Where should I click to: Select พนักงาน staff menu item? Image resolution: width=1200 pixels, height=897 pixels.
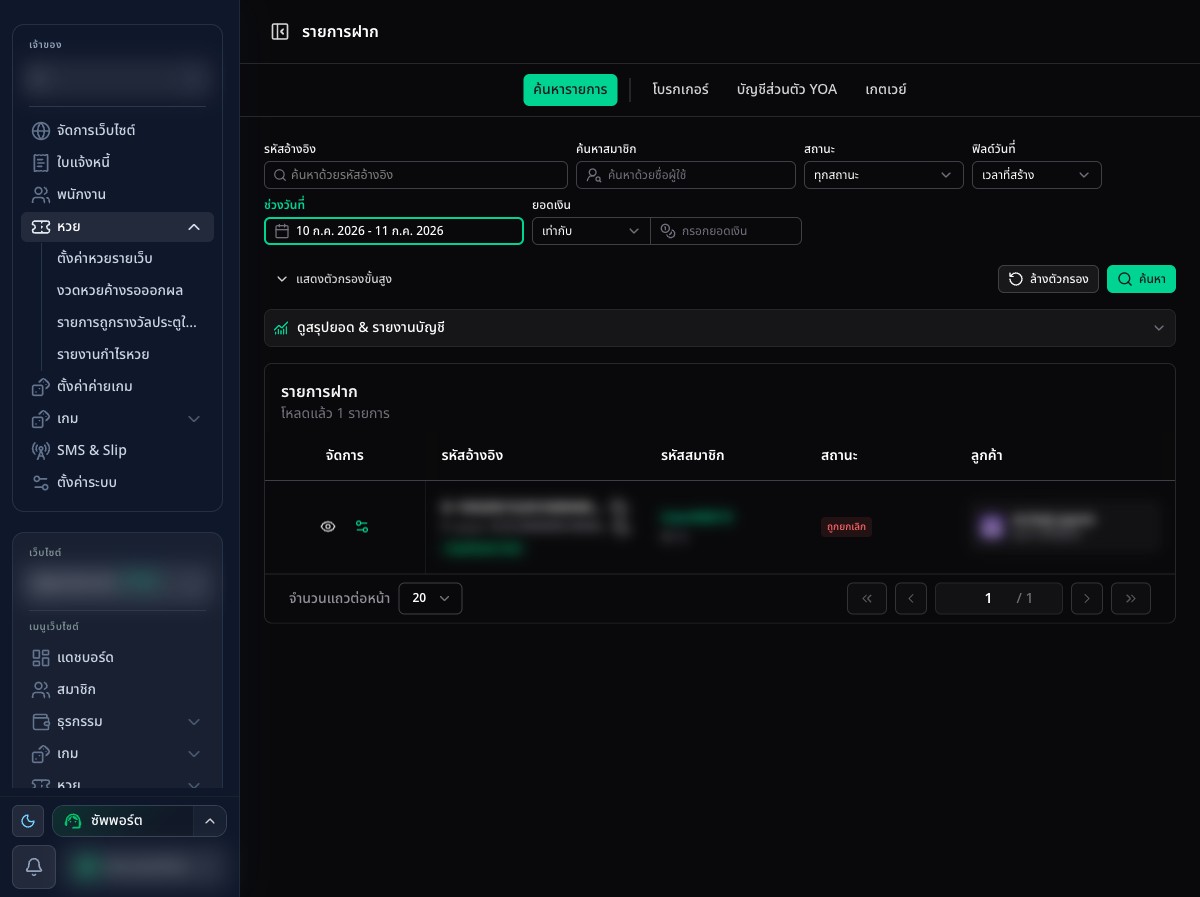[x=117, y=194]
